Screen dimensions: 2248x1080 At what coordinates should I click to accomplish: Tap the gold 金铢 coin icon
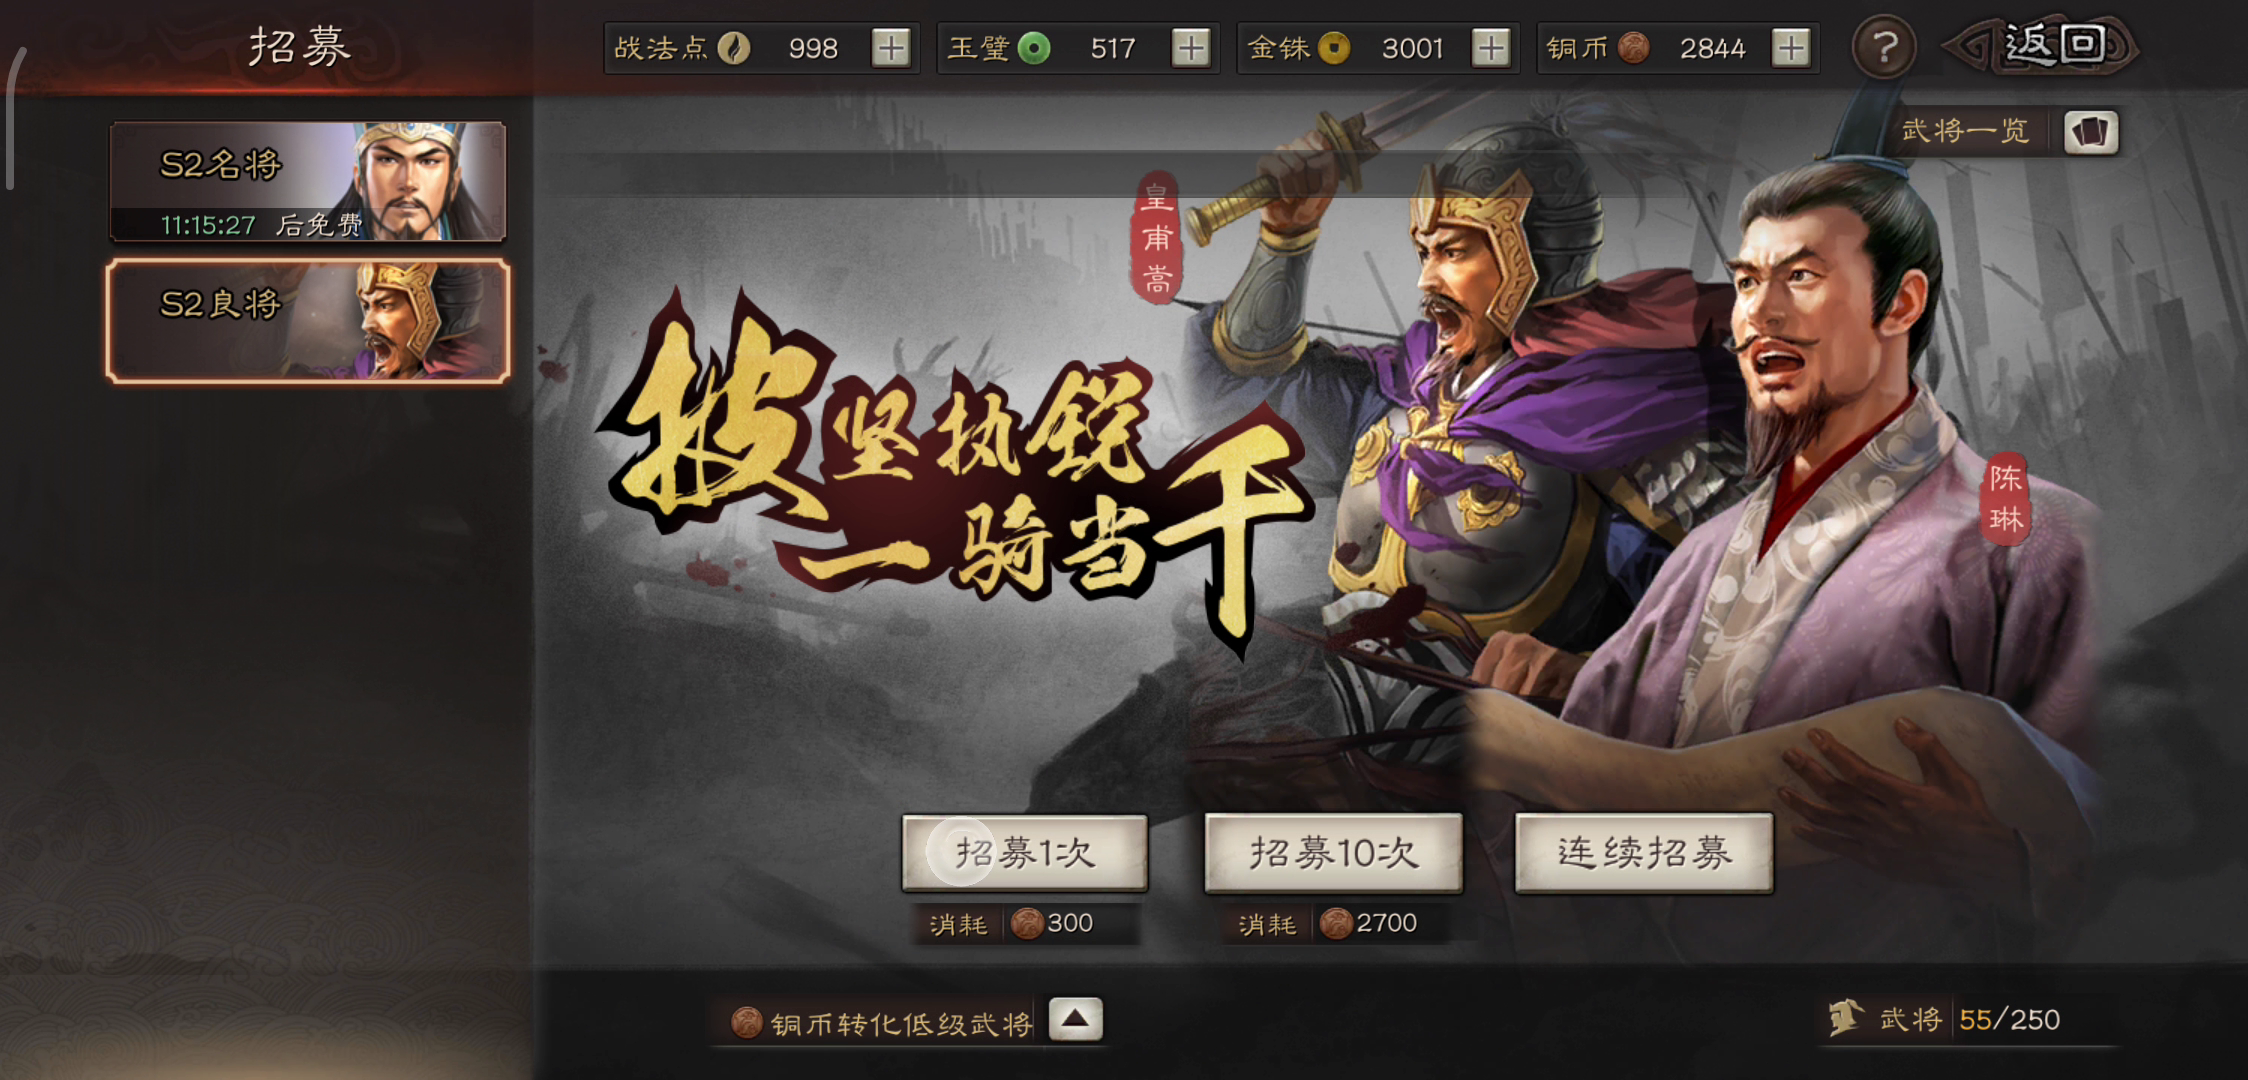pyautogui.click(x=1334, y=48)
